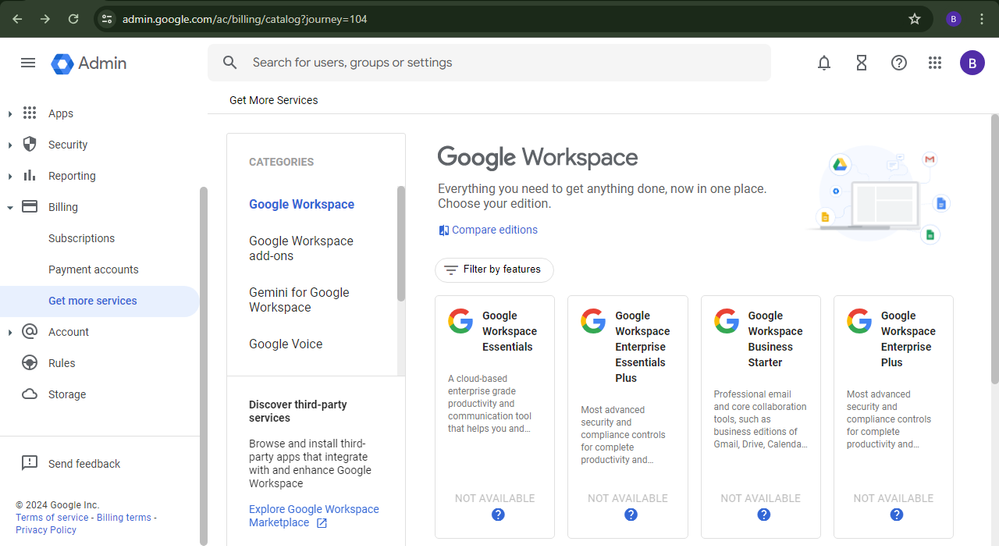Open Terms of service link
The image size is (999, 546).
click(52, 517)
